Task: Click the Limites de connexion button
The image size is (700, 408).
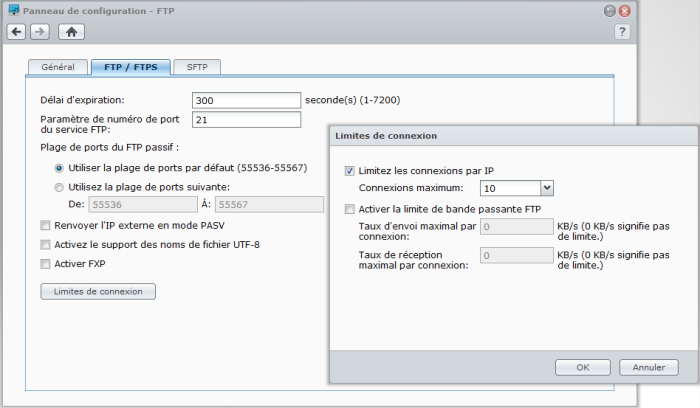Action: click(98, 292)
